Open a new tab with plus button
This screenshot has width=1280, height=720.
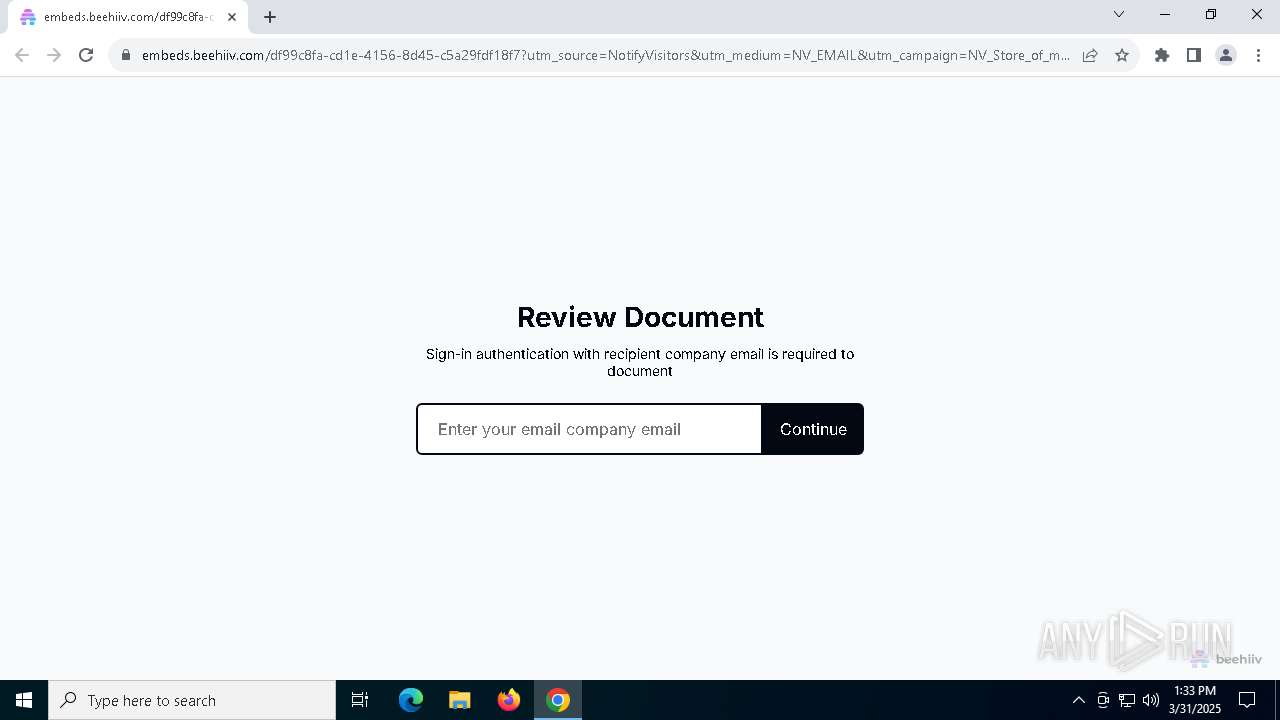pyautogui.click(x=270, y=17)
